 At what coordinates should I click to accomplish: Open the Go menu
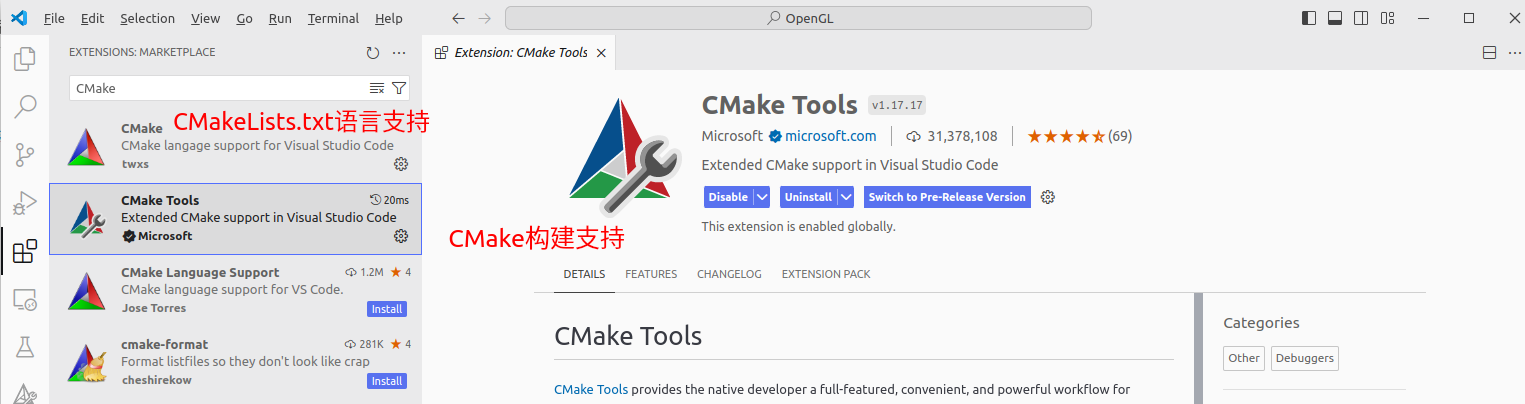pos(245,18)
